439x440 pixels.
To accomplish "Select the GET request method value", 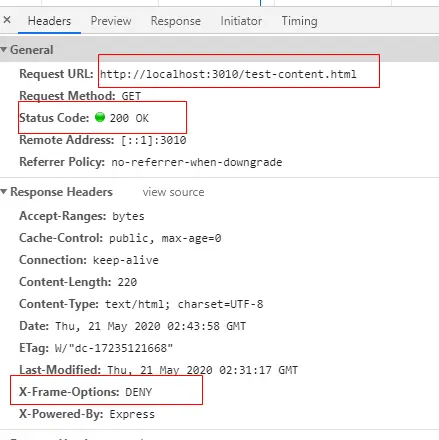I will [131, 96].
